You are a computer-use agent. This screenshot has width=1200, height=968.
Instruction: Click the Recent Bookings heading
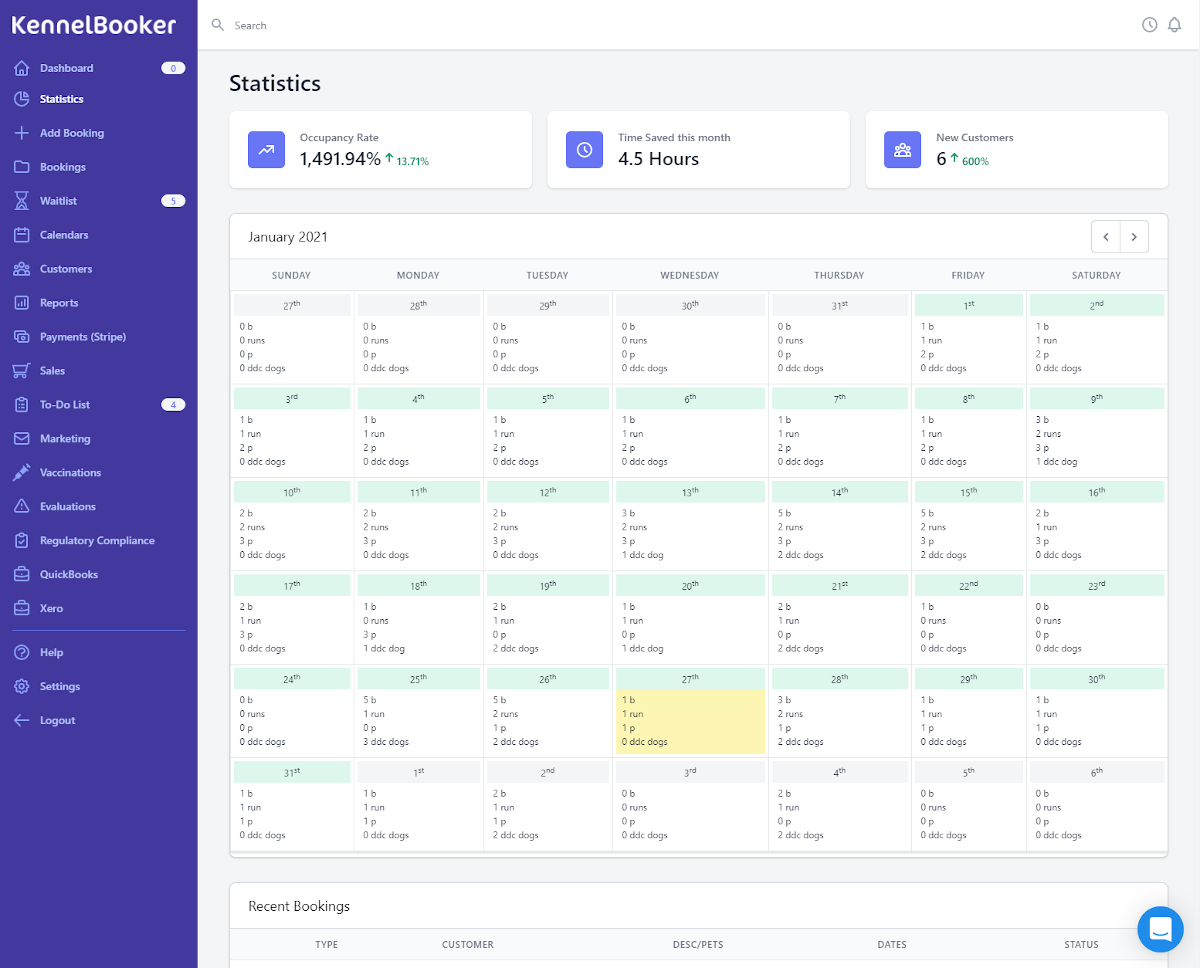[x=299, y=906]
